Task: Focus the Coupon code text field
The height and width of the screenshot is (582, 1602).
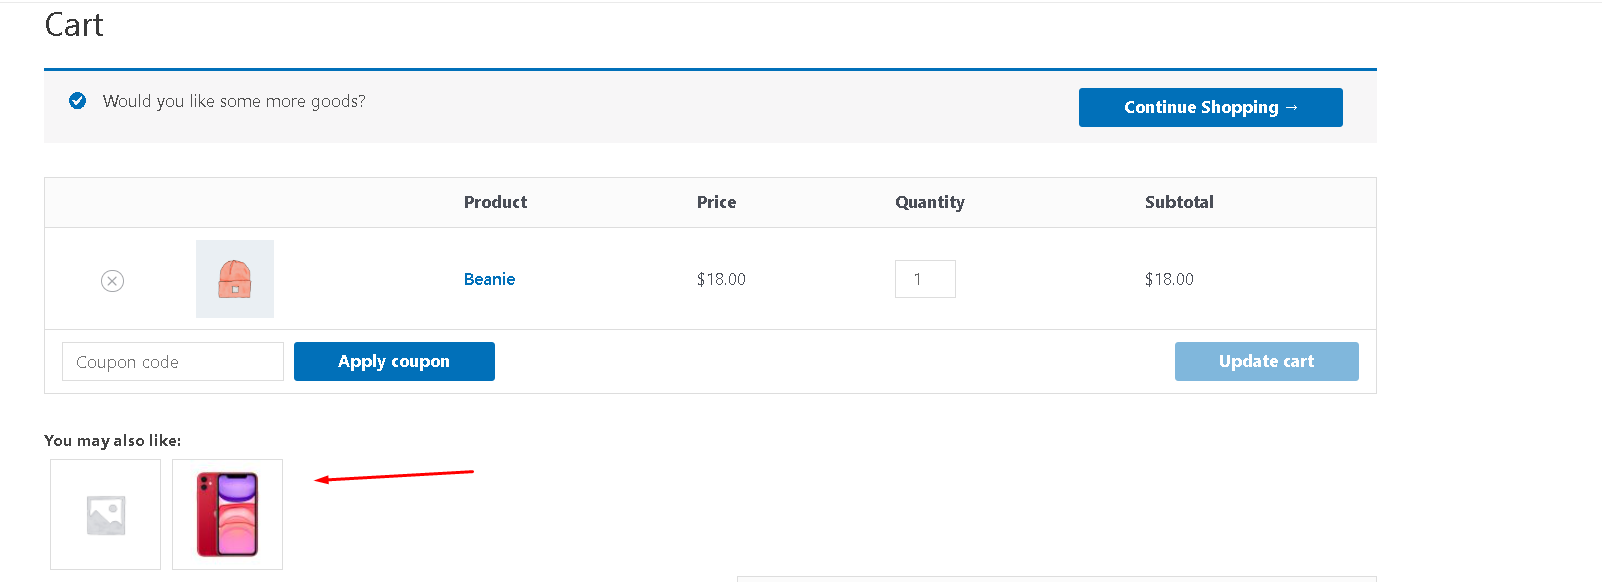Action: [x=172, y=361]
